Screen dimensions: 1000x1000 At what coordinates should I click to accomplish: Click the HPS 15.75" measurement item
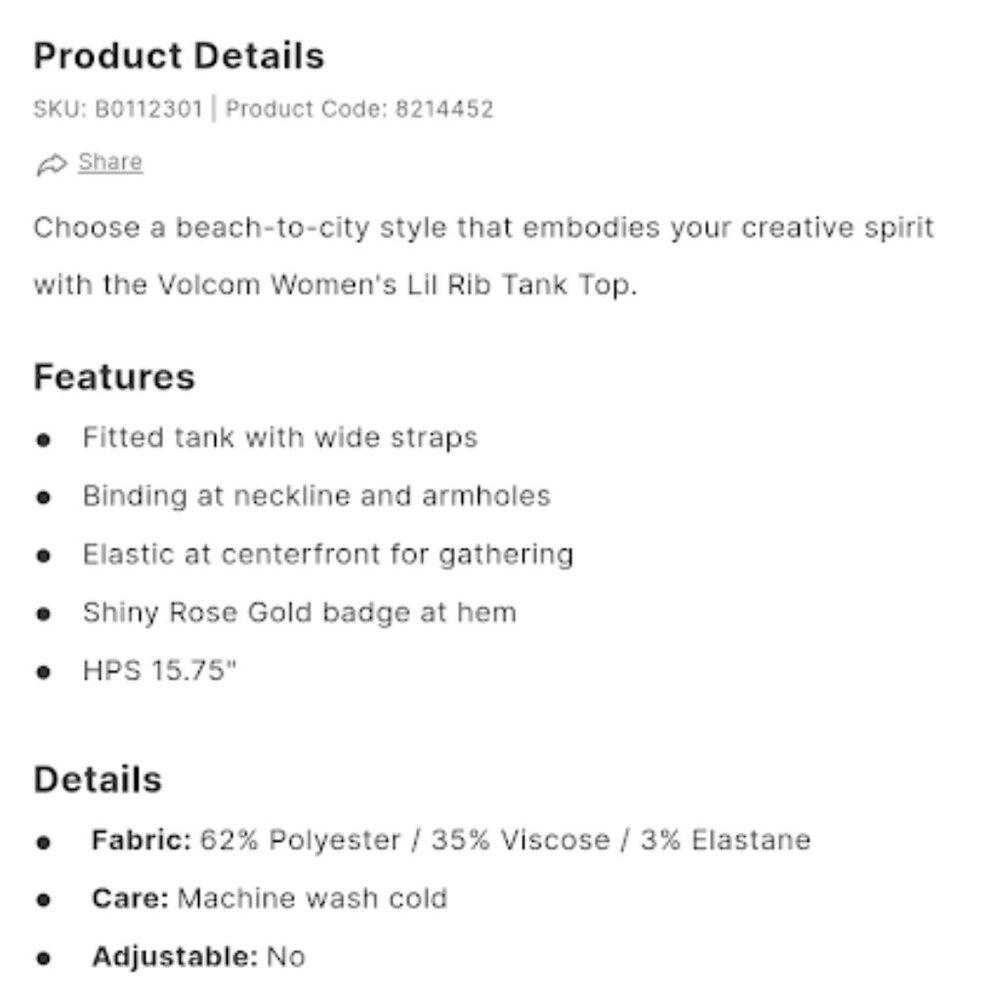[161, 670]
